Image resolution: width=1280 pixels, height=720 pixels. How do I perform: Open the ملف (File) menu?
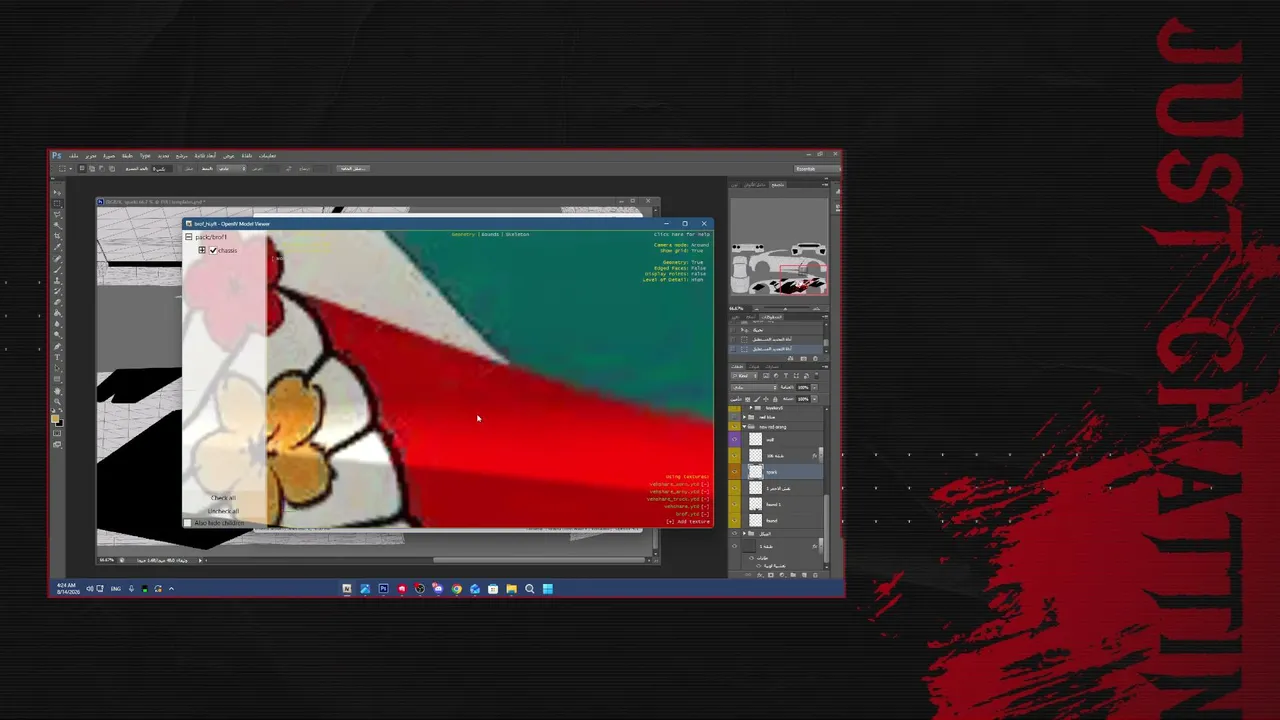[x=74, y=156]
